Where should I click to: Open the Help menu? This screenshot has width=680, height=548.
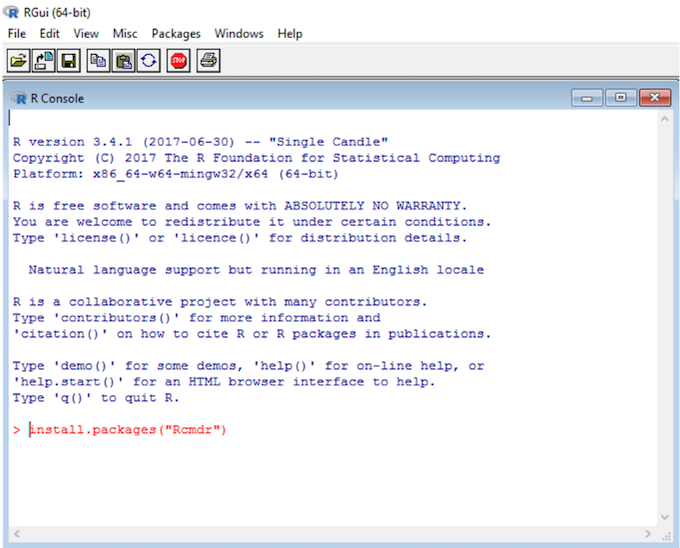pyautogui.click(x=290, y=33)
